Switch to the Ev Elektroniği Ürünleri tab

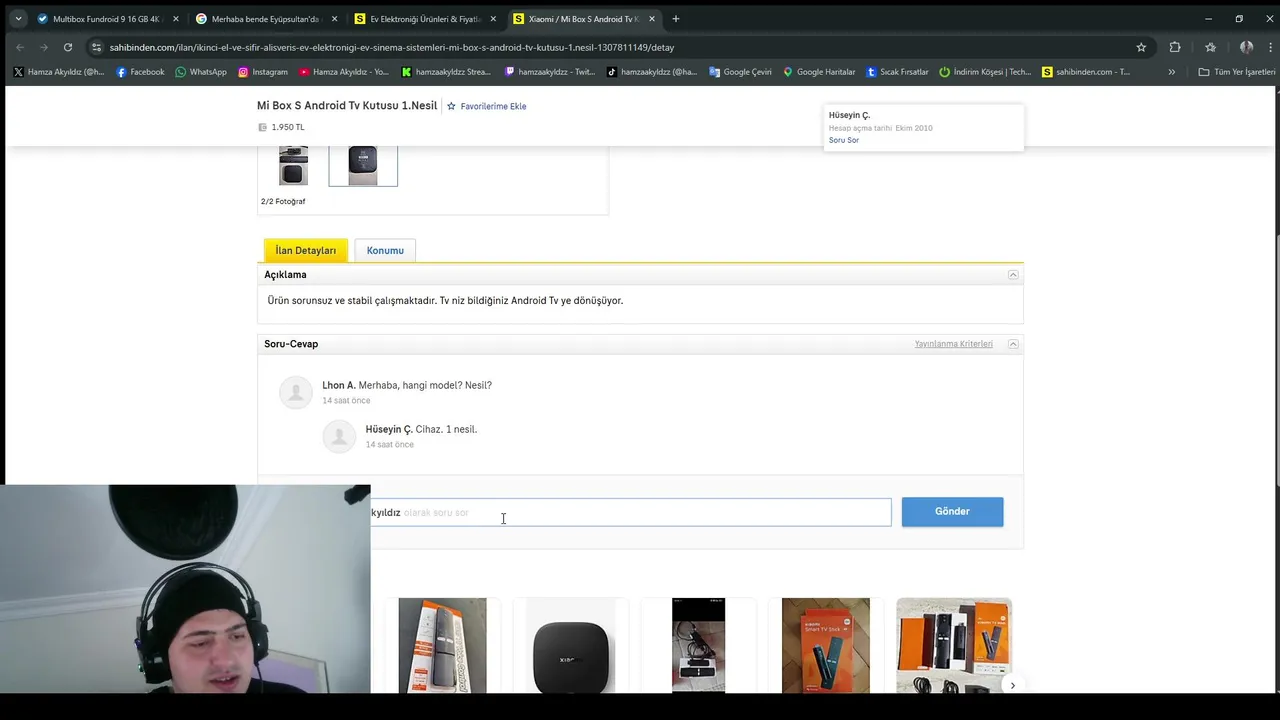pos(425,19)
